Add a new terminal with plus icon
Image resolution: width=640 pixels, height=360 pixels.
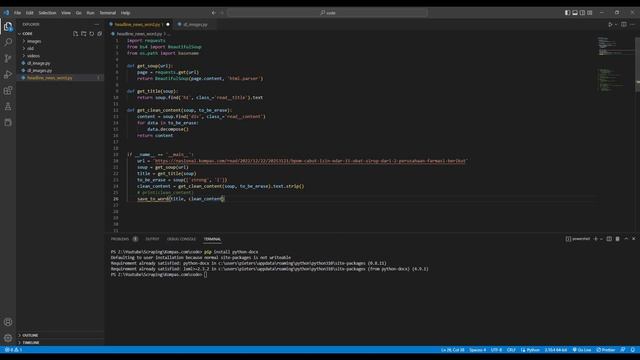coord(596,239)
